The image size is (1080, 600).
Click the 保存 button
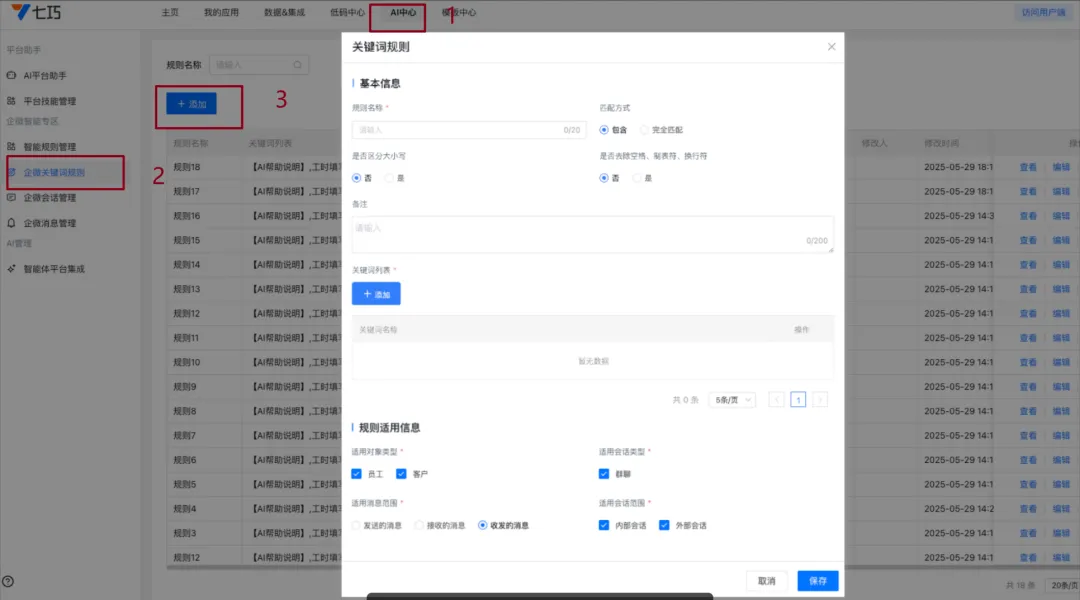tap(817, 581)
